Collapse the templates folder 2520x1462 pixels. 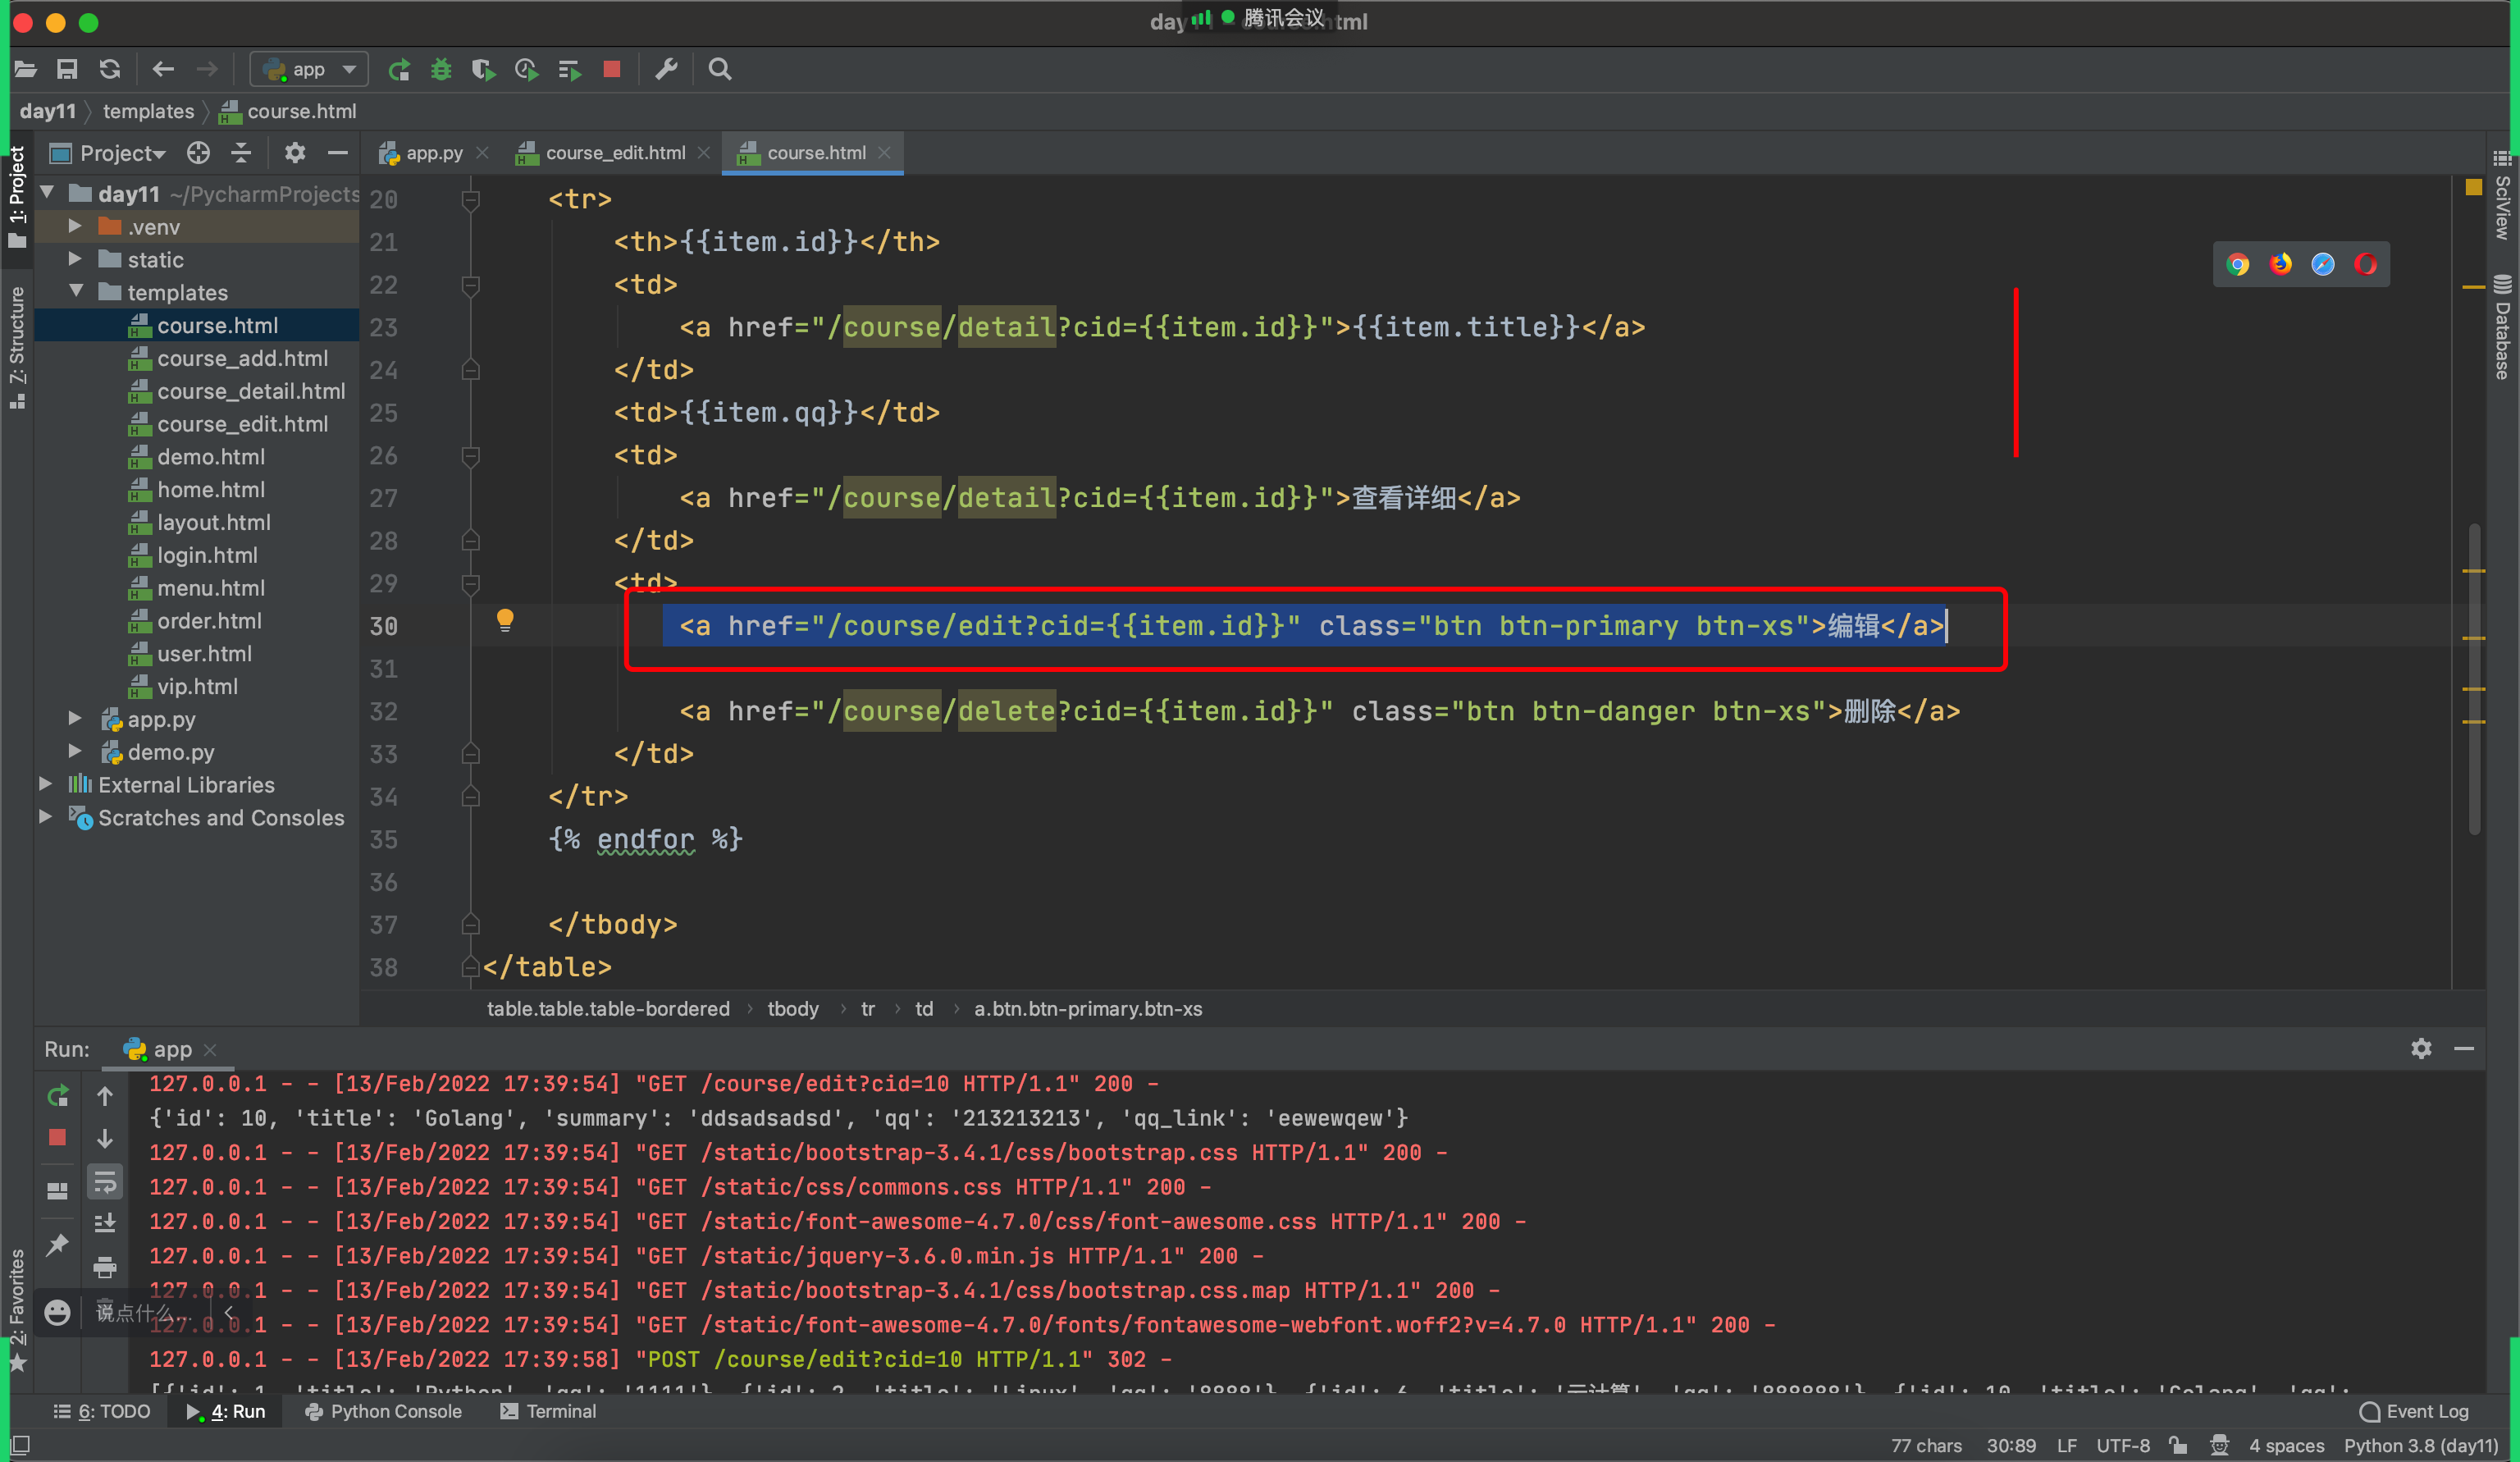[x=76, y=291]
